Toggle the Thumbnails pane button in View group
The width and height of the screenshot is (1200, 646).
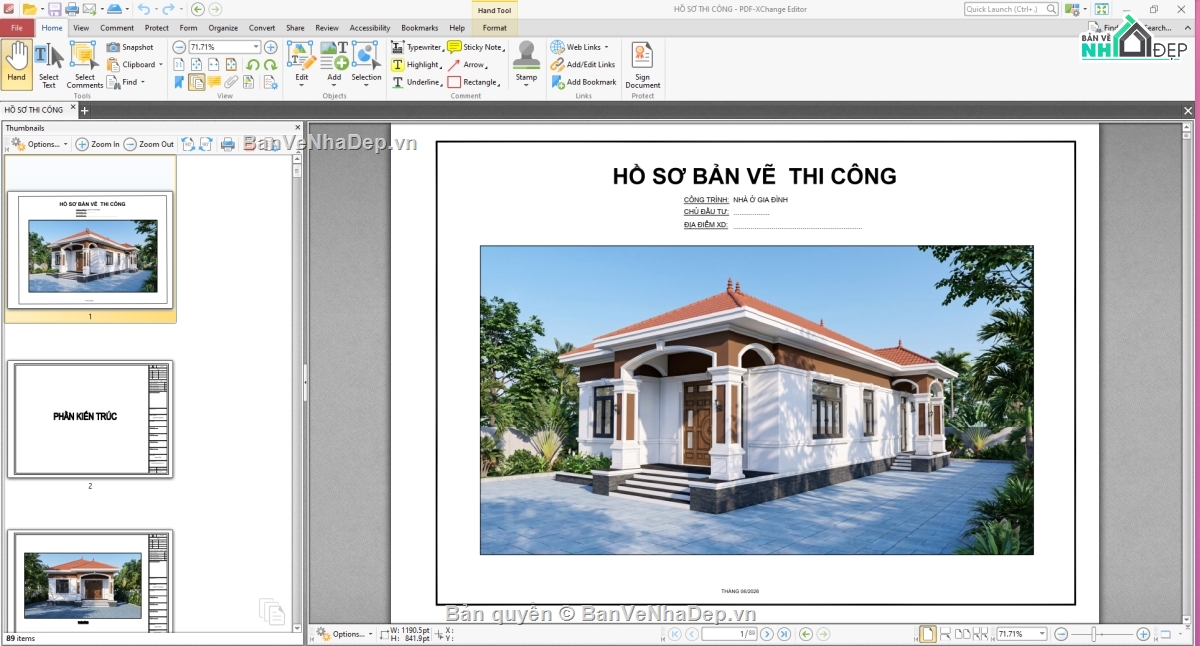point(197,82)
